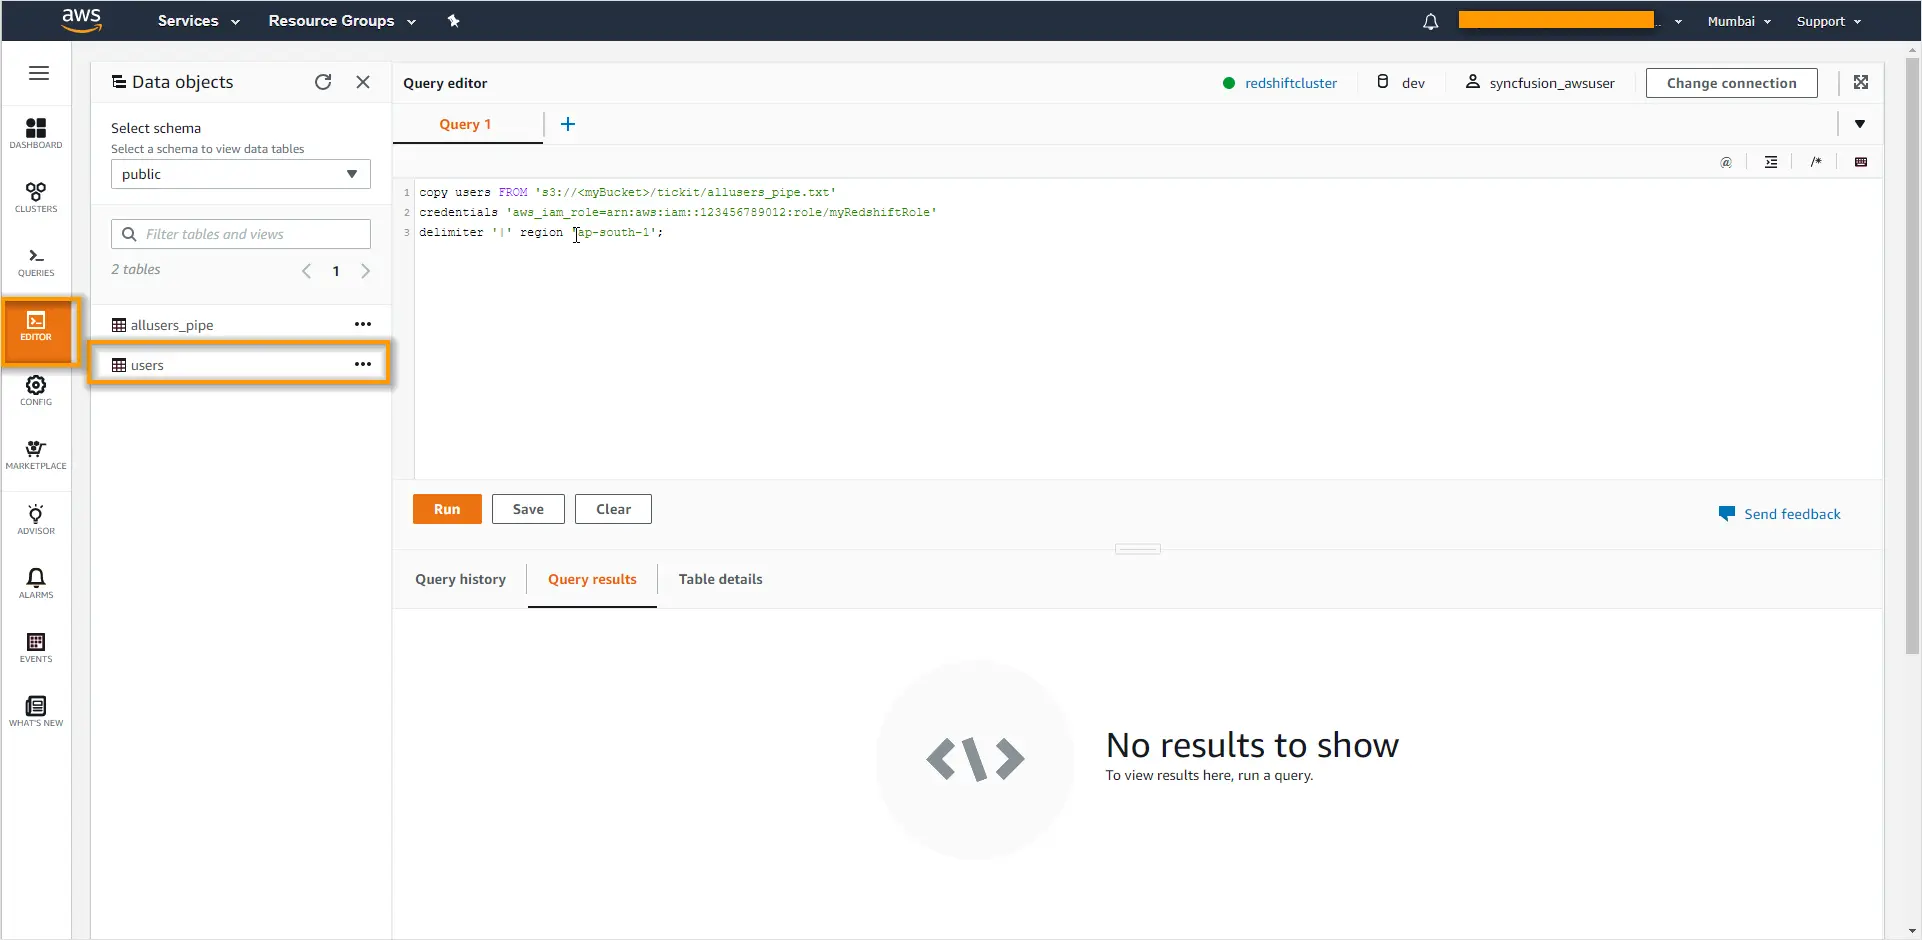Open the Config gear icon

36,390
